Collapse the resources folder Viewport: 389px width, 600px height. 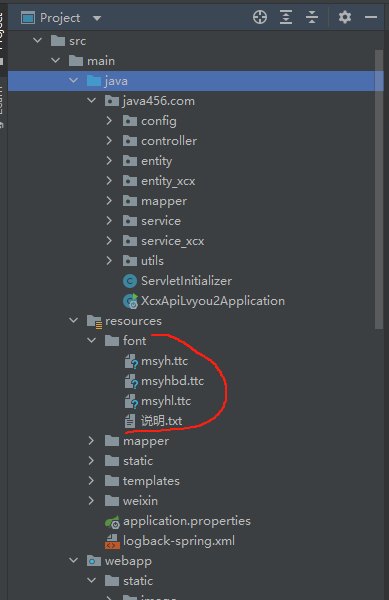click(73, 320)
